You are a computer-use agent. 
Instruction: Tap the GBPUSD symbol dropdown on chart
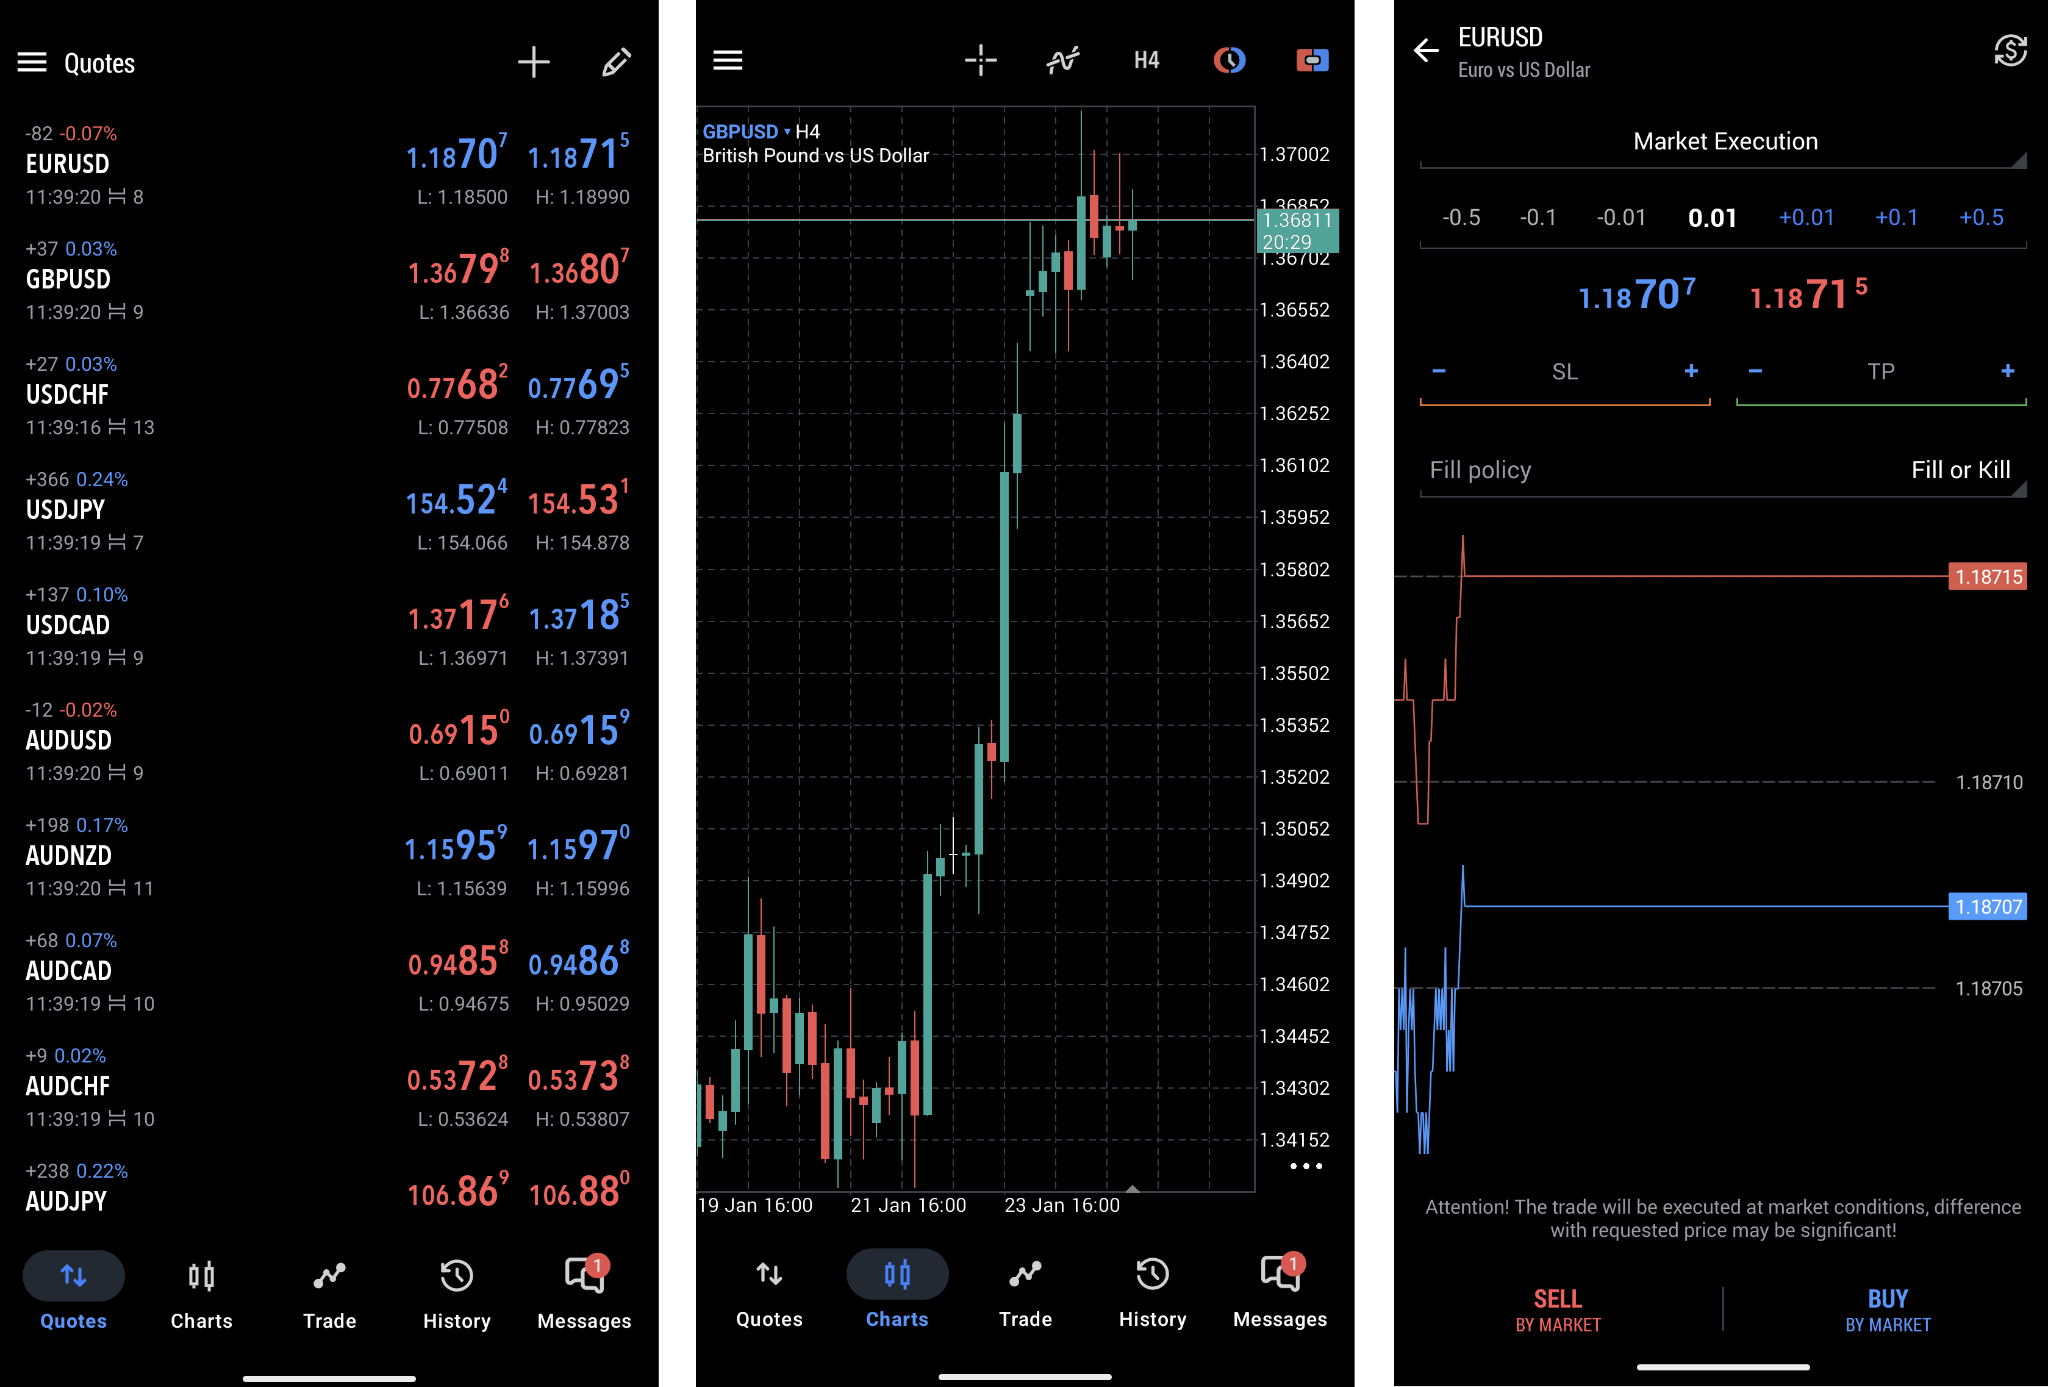746,132
